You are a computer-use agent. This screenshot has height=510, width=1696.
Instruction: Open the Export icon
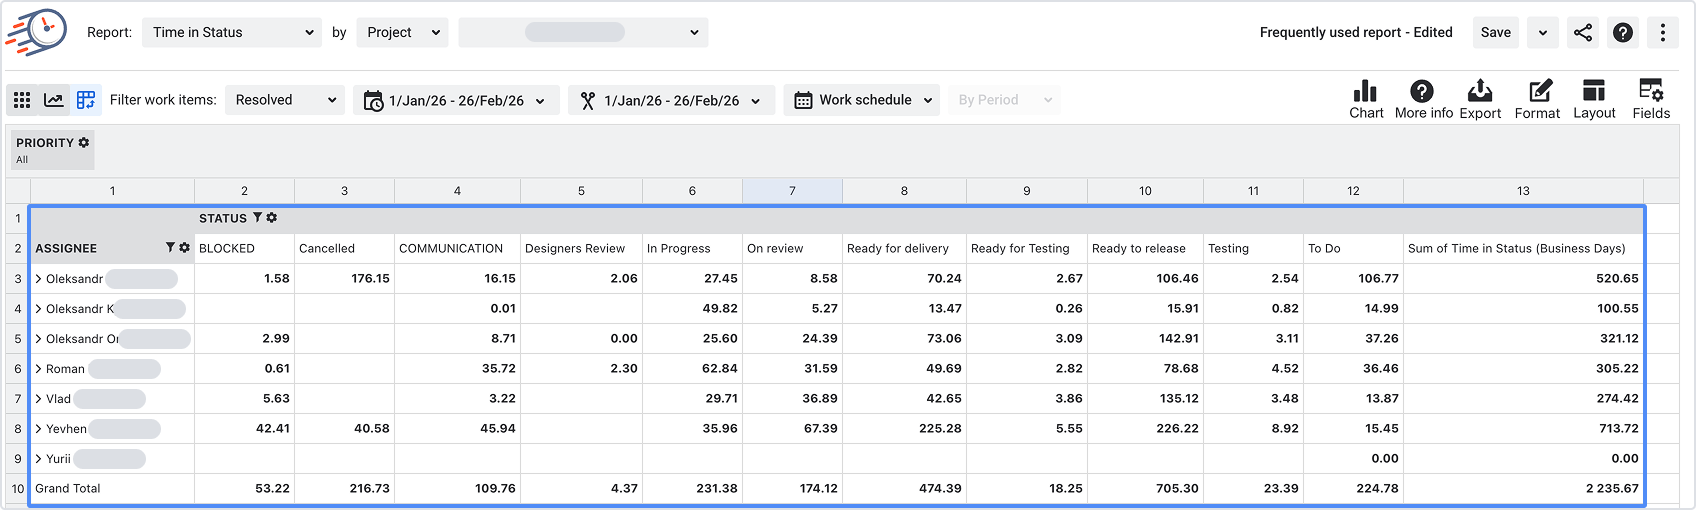pyautogui.click(x=1480, y=91)
